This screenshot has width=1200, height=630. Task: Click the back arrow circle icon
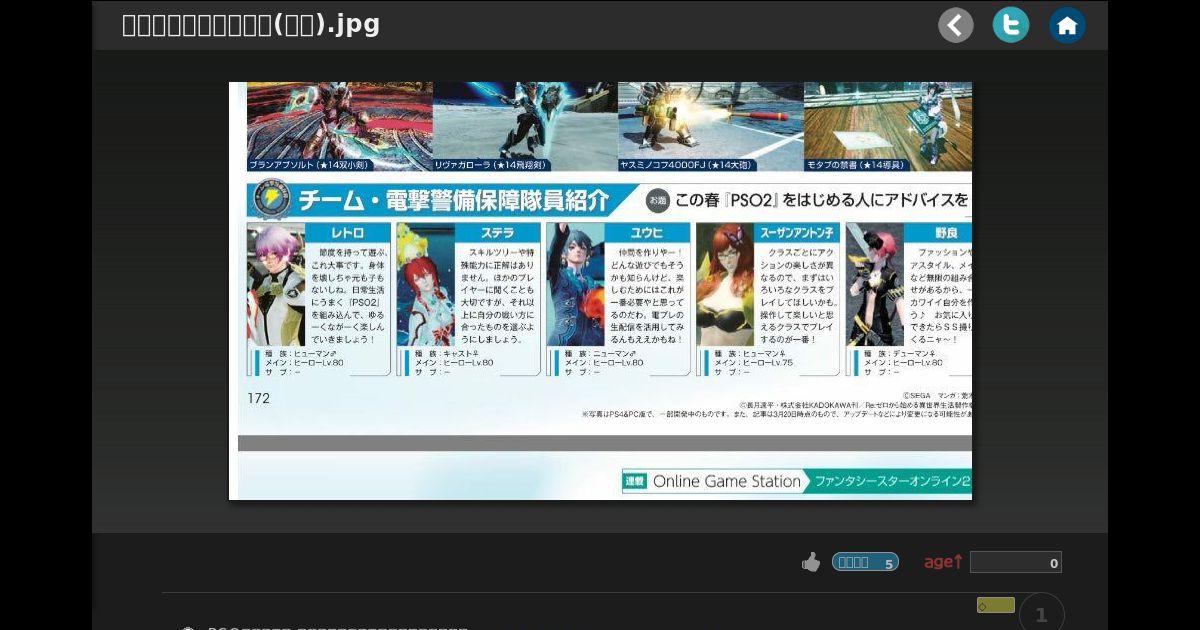[956, 25]
